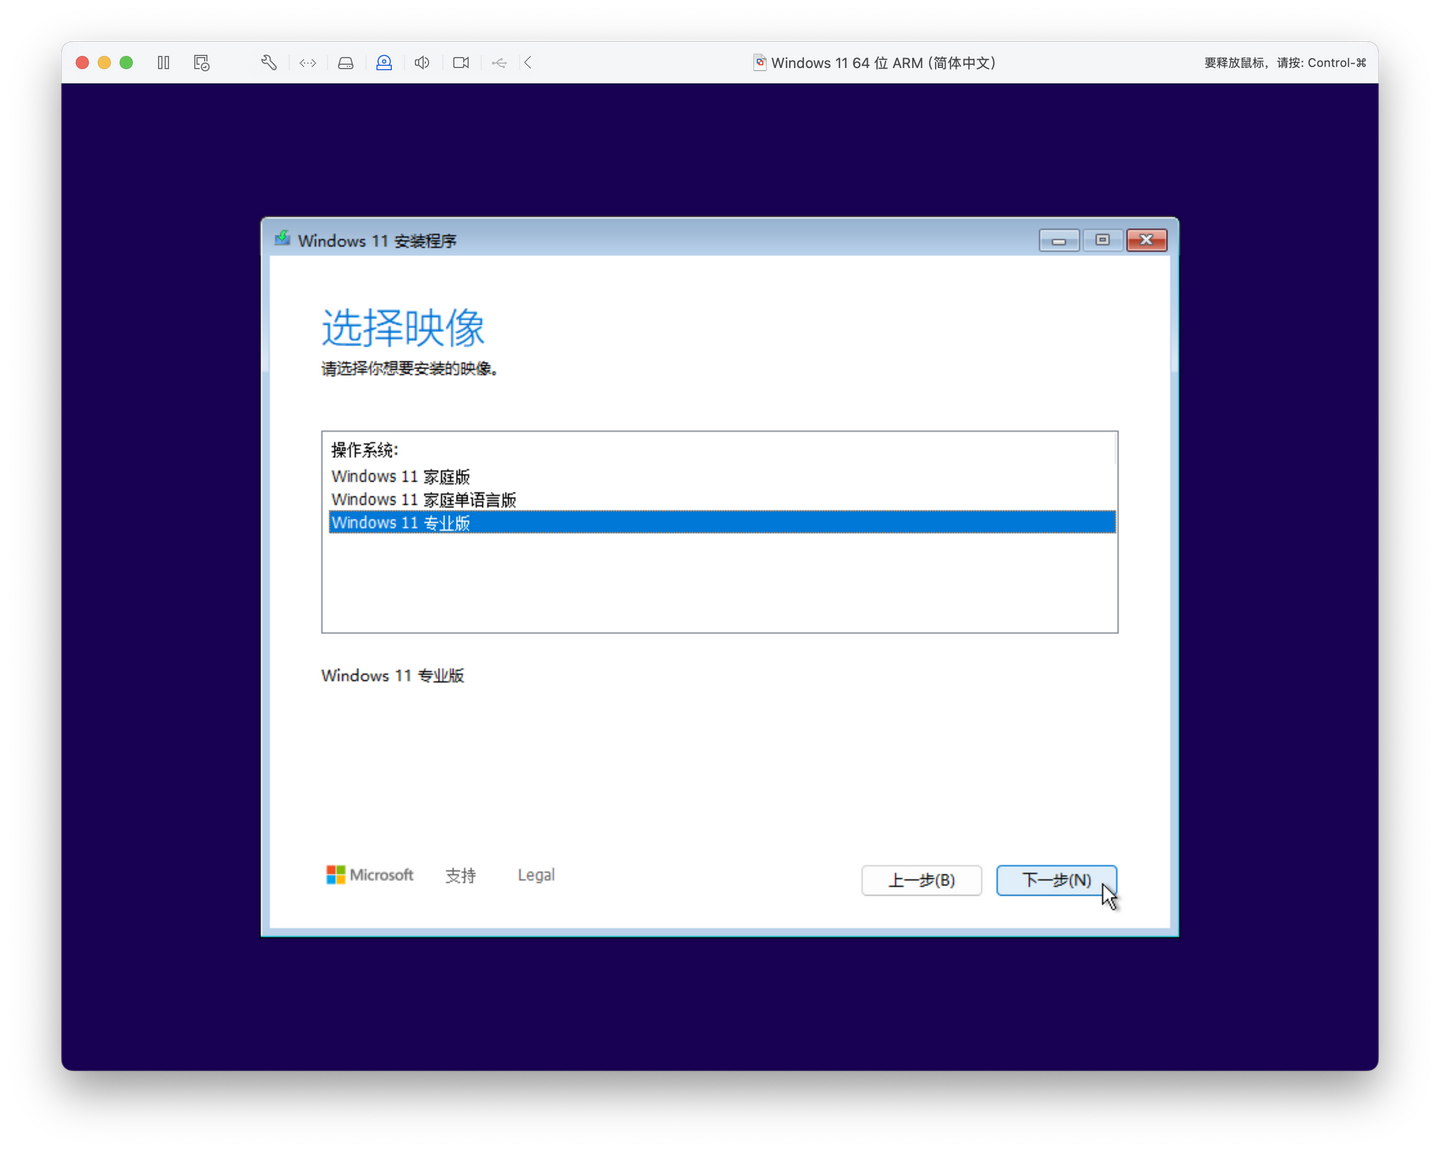This screenshot has width=1440, height=1152.
Task: Open virtual machine settings wrench icon
Action: pyautogui.click(x=269, y=63)
